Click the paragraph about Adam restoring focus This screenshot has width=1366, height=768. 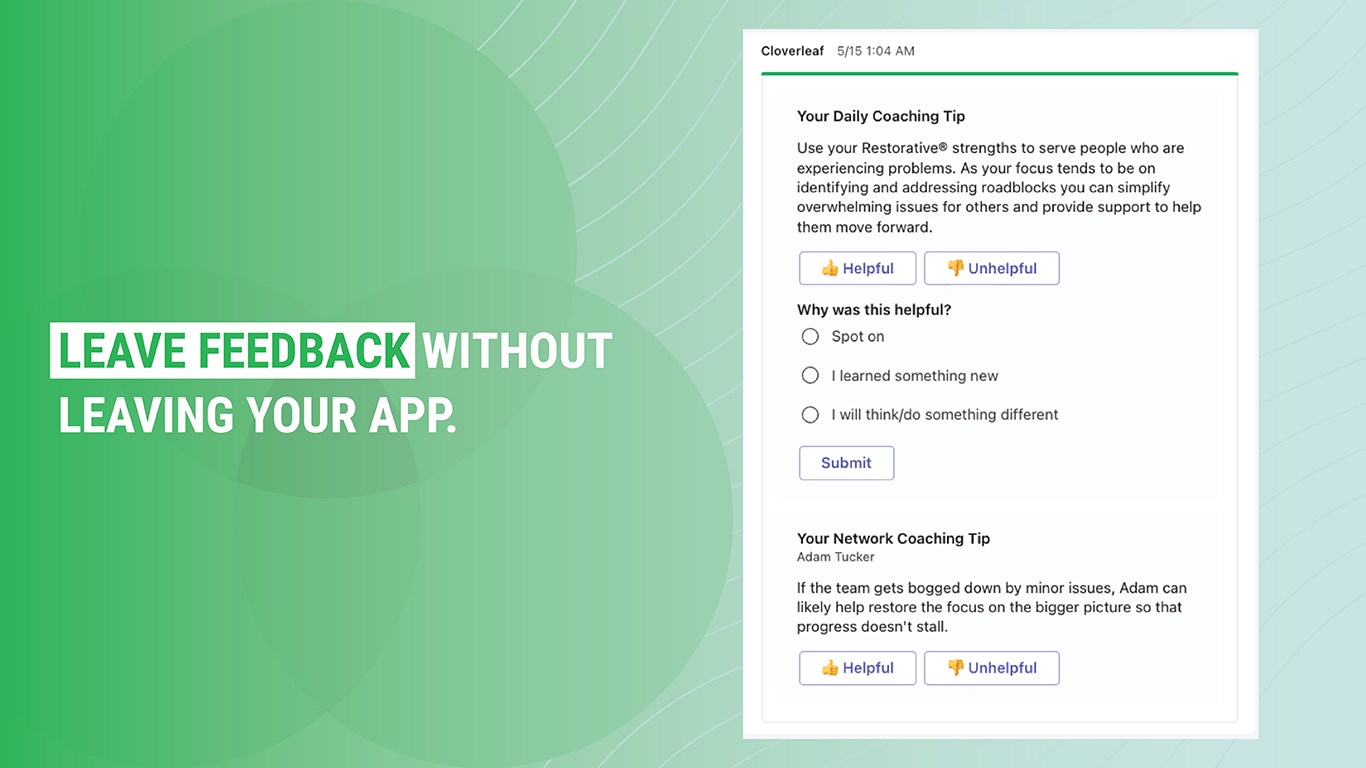point(991,607)
